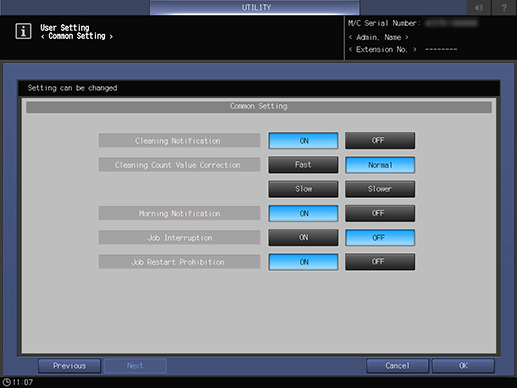Turn Cleaning Notification ON
The image size is (517, 388).
[x=303, y=141]
